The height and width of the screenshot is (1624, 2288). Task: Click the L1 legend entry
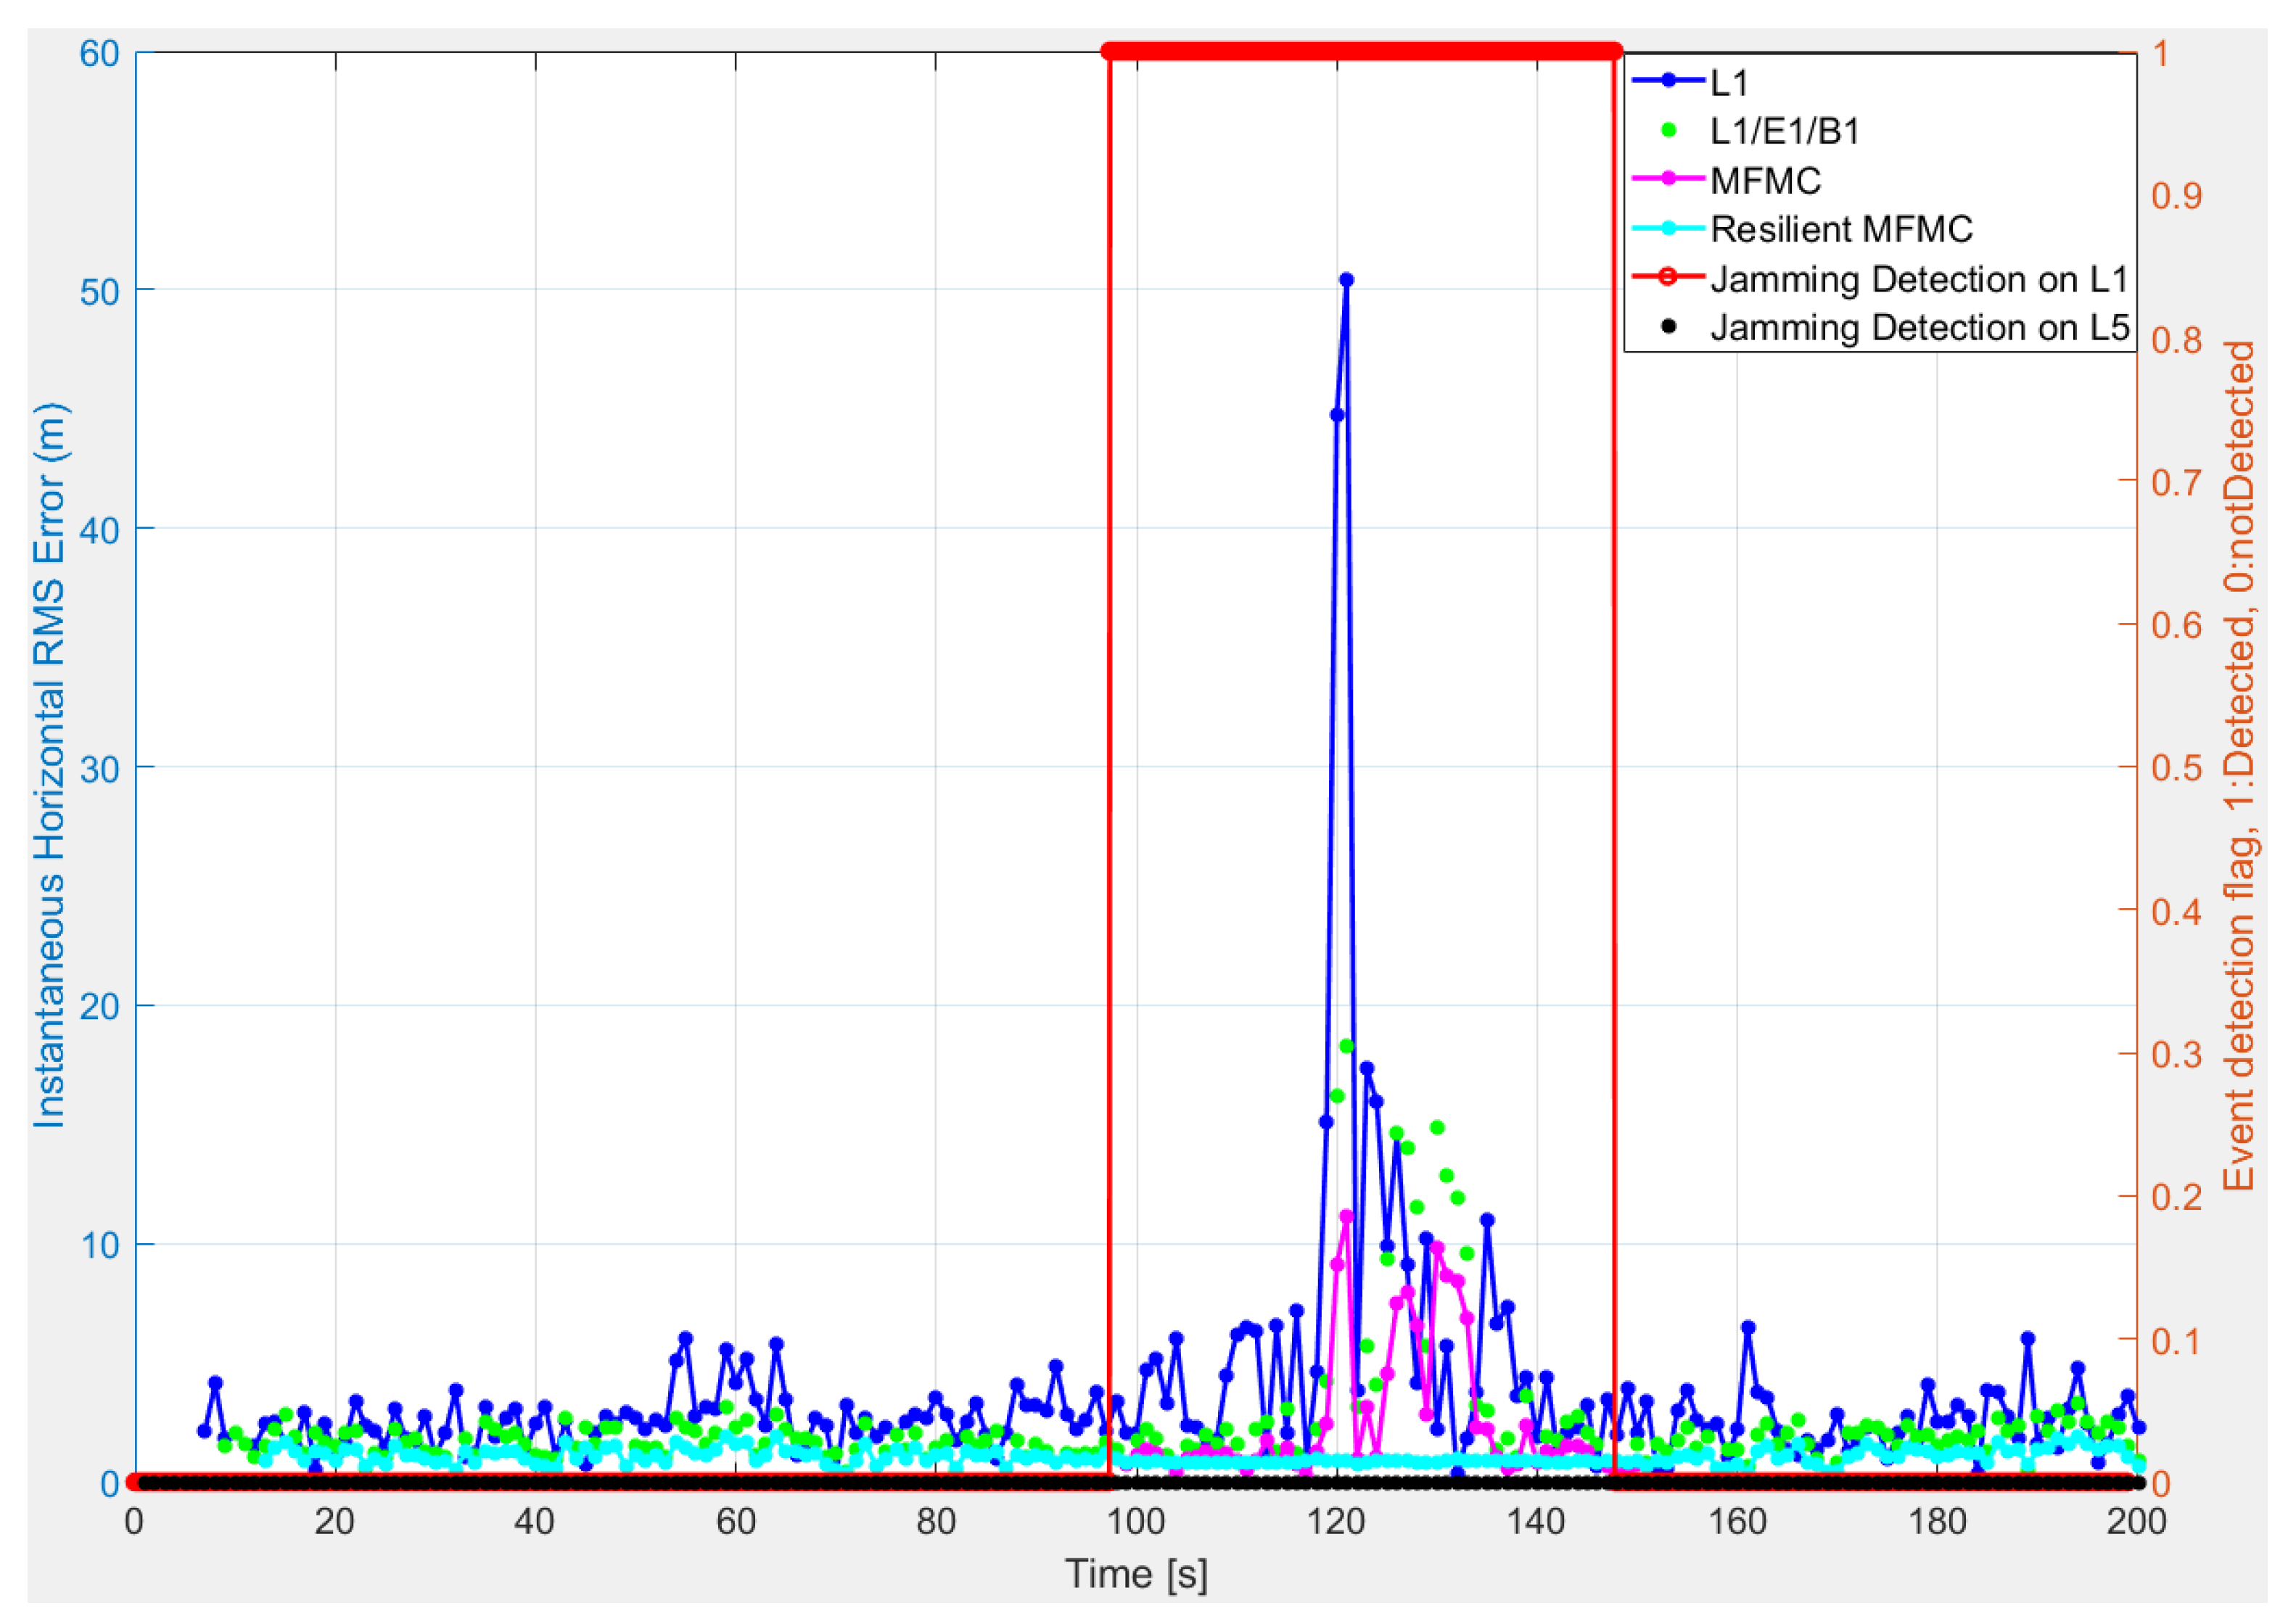pyautogui.click(x=1728, y=82)
